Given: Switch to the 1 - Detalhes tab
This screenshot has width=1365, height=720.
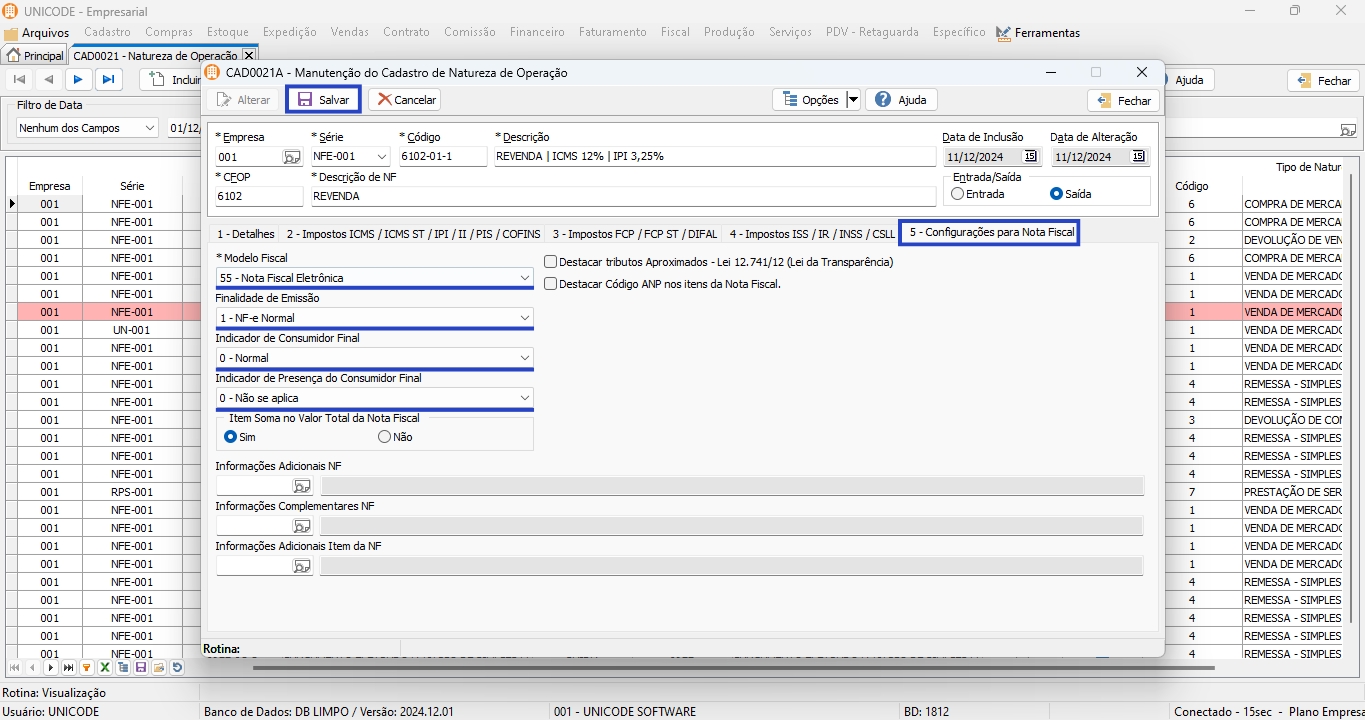Looking at the screenshot, I should pyautogui.click(x=245, y=234).
